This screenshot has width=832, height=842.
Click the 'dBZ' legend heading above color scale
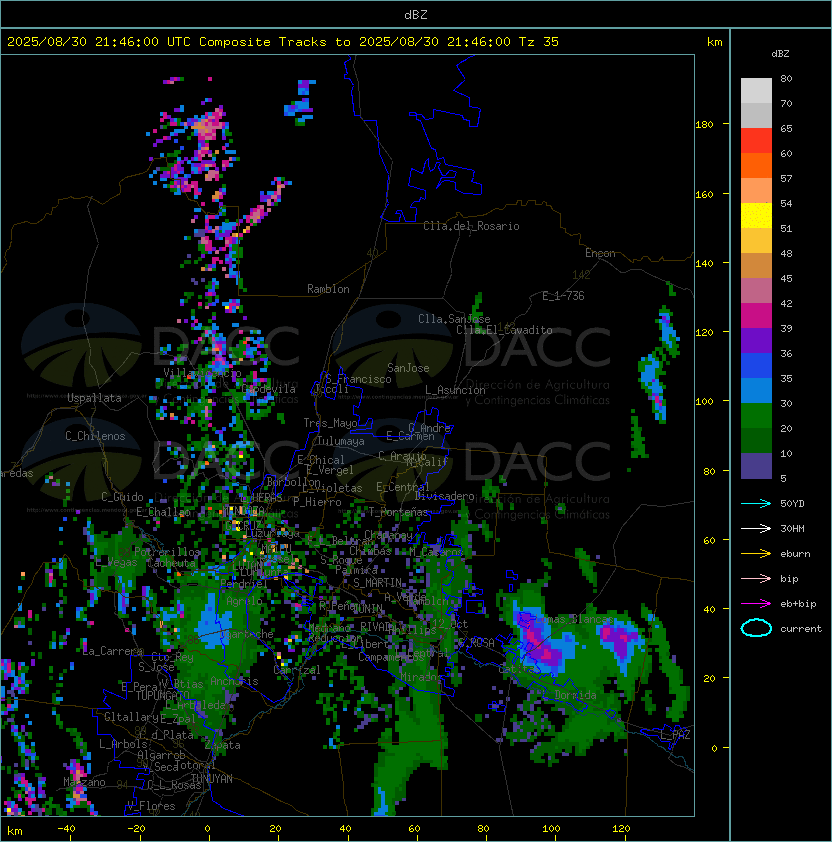(780, 54)
